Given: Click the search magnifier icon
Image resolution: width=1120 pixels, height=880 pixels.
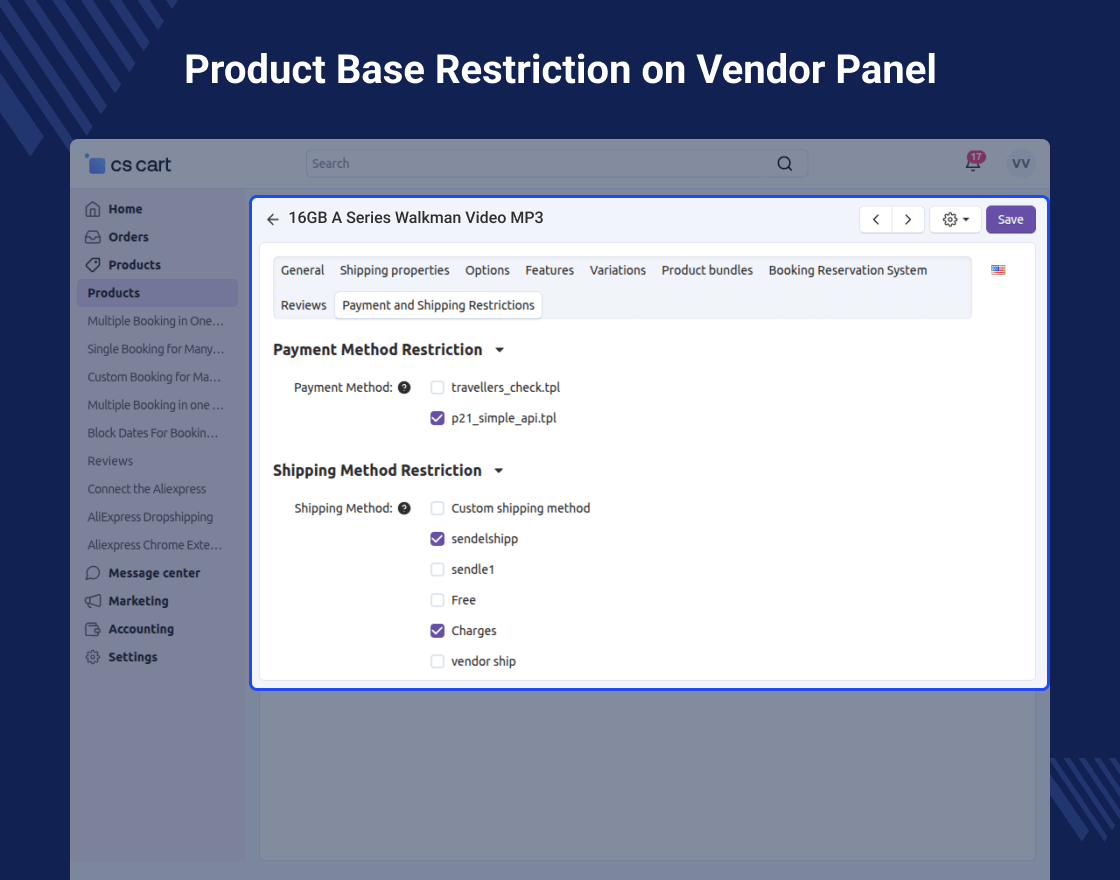Looking at the screenshot, I should pos(784,164).
